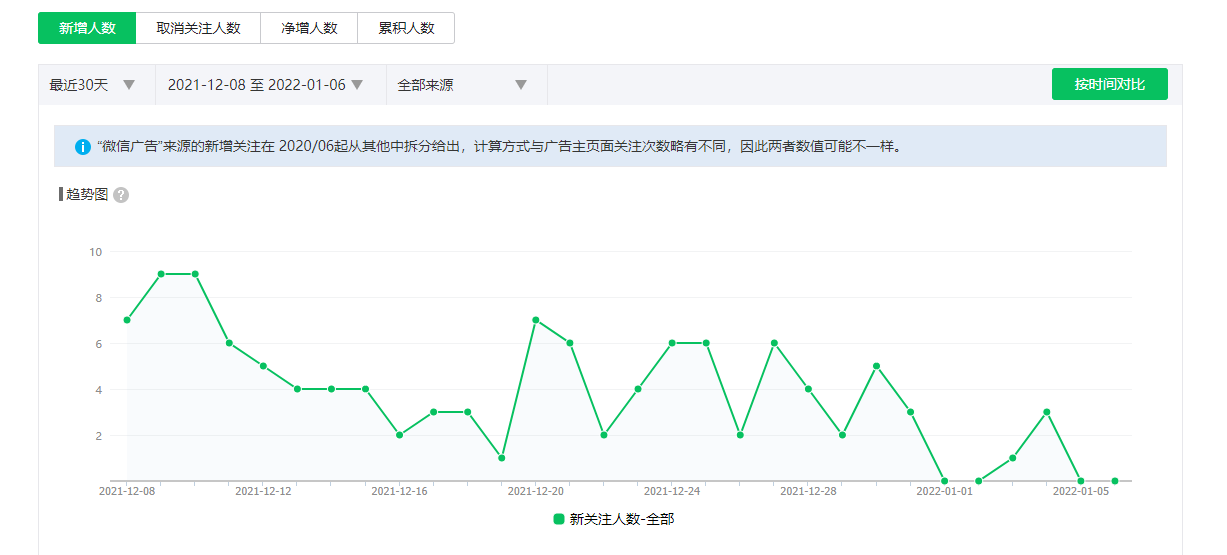Switch to the 新增人数 tab
Viewport: 1227px width, 555px height.
pos(87,28)
